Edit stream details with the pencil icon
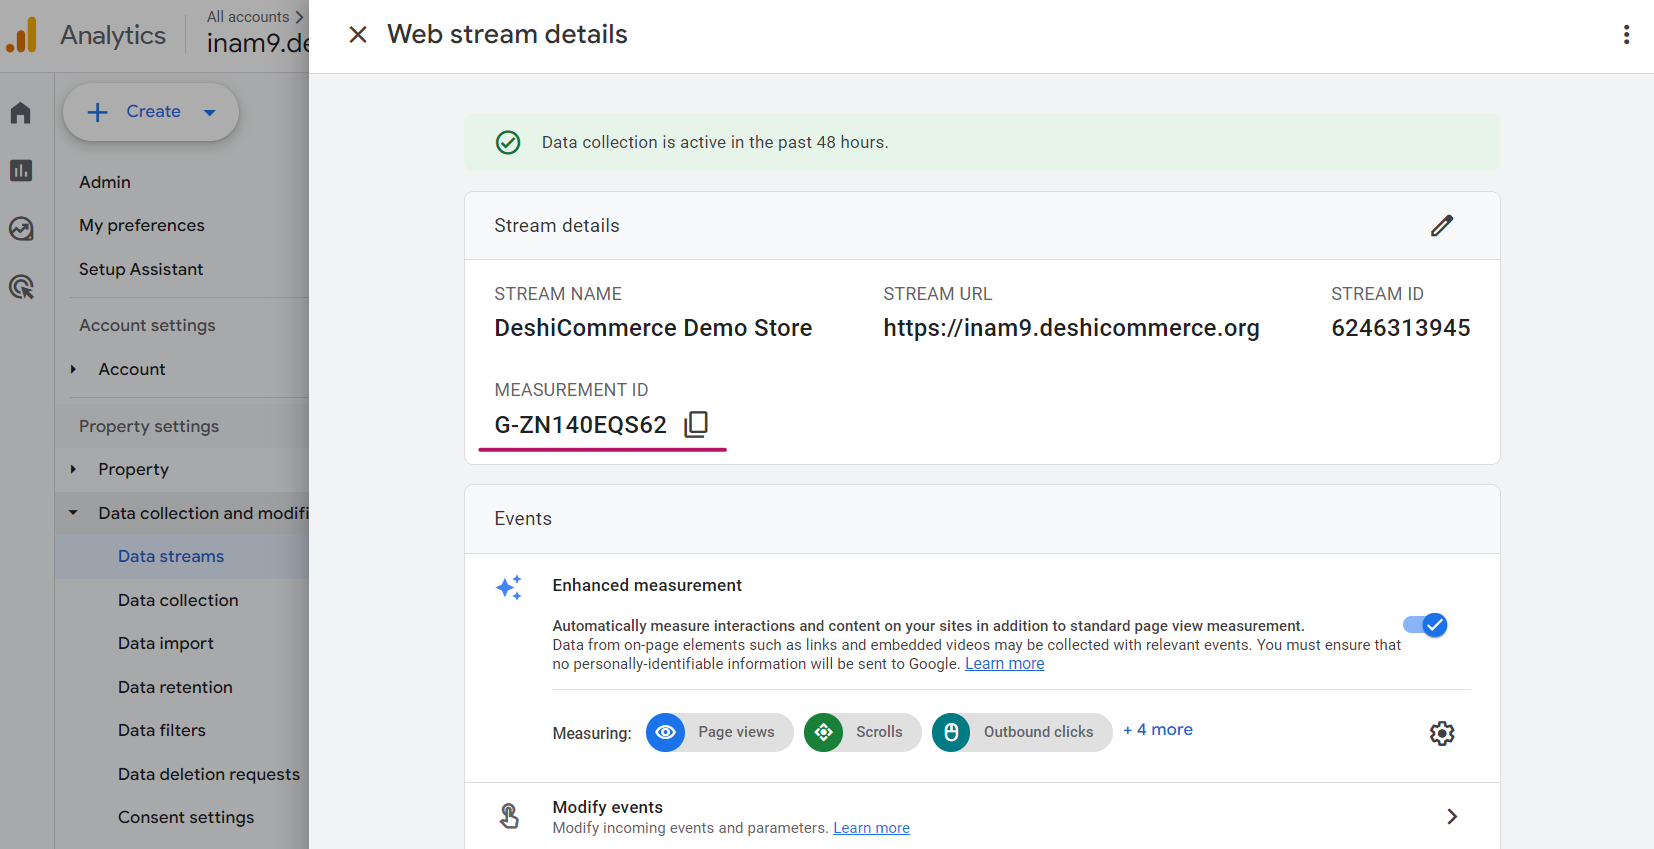The height and width of the screenshot is (849, 1654). 1442,226
